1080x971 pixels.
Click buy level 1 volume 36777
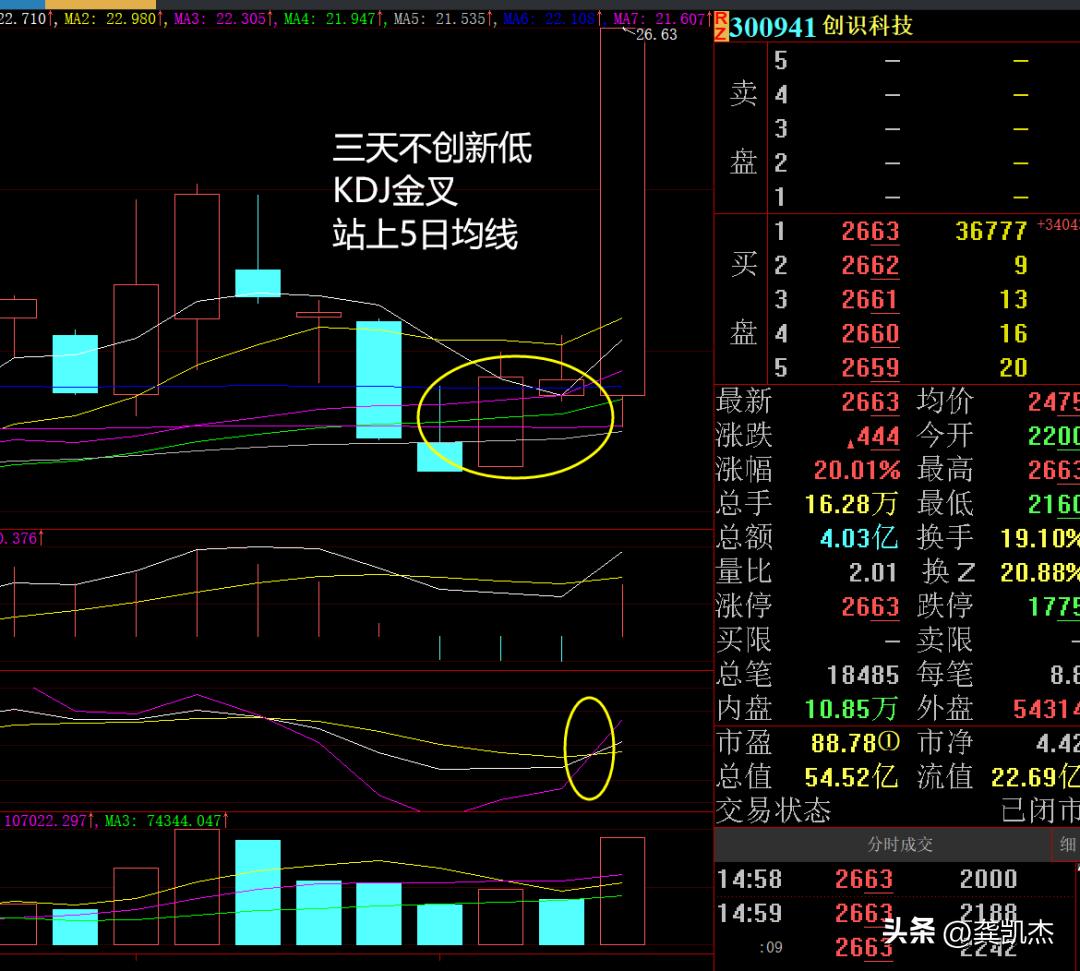(991, 232)
